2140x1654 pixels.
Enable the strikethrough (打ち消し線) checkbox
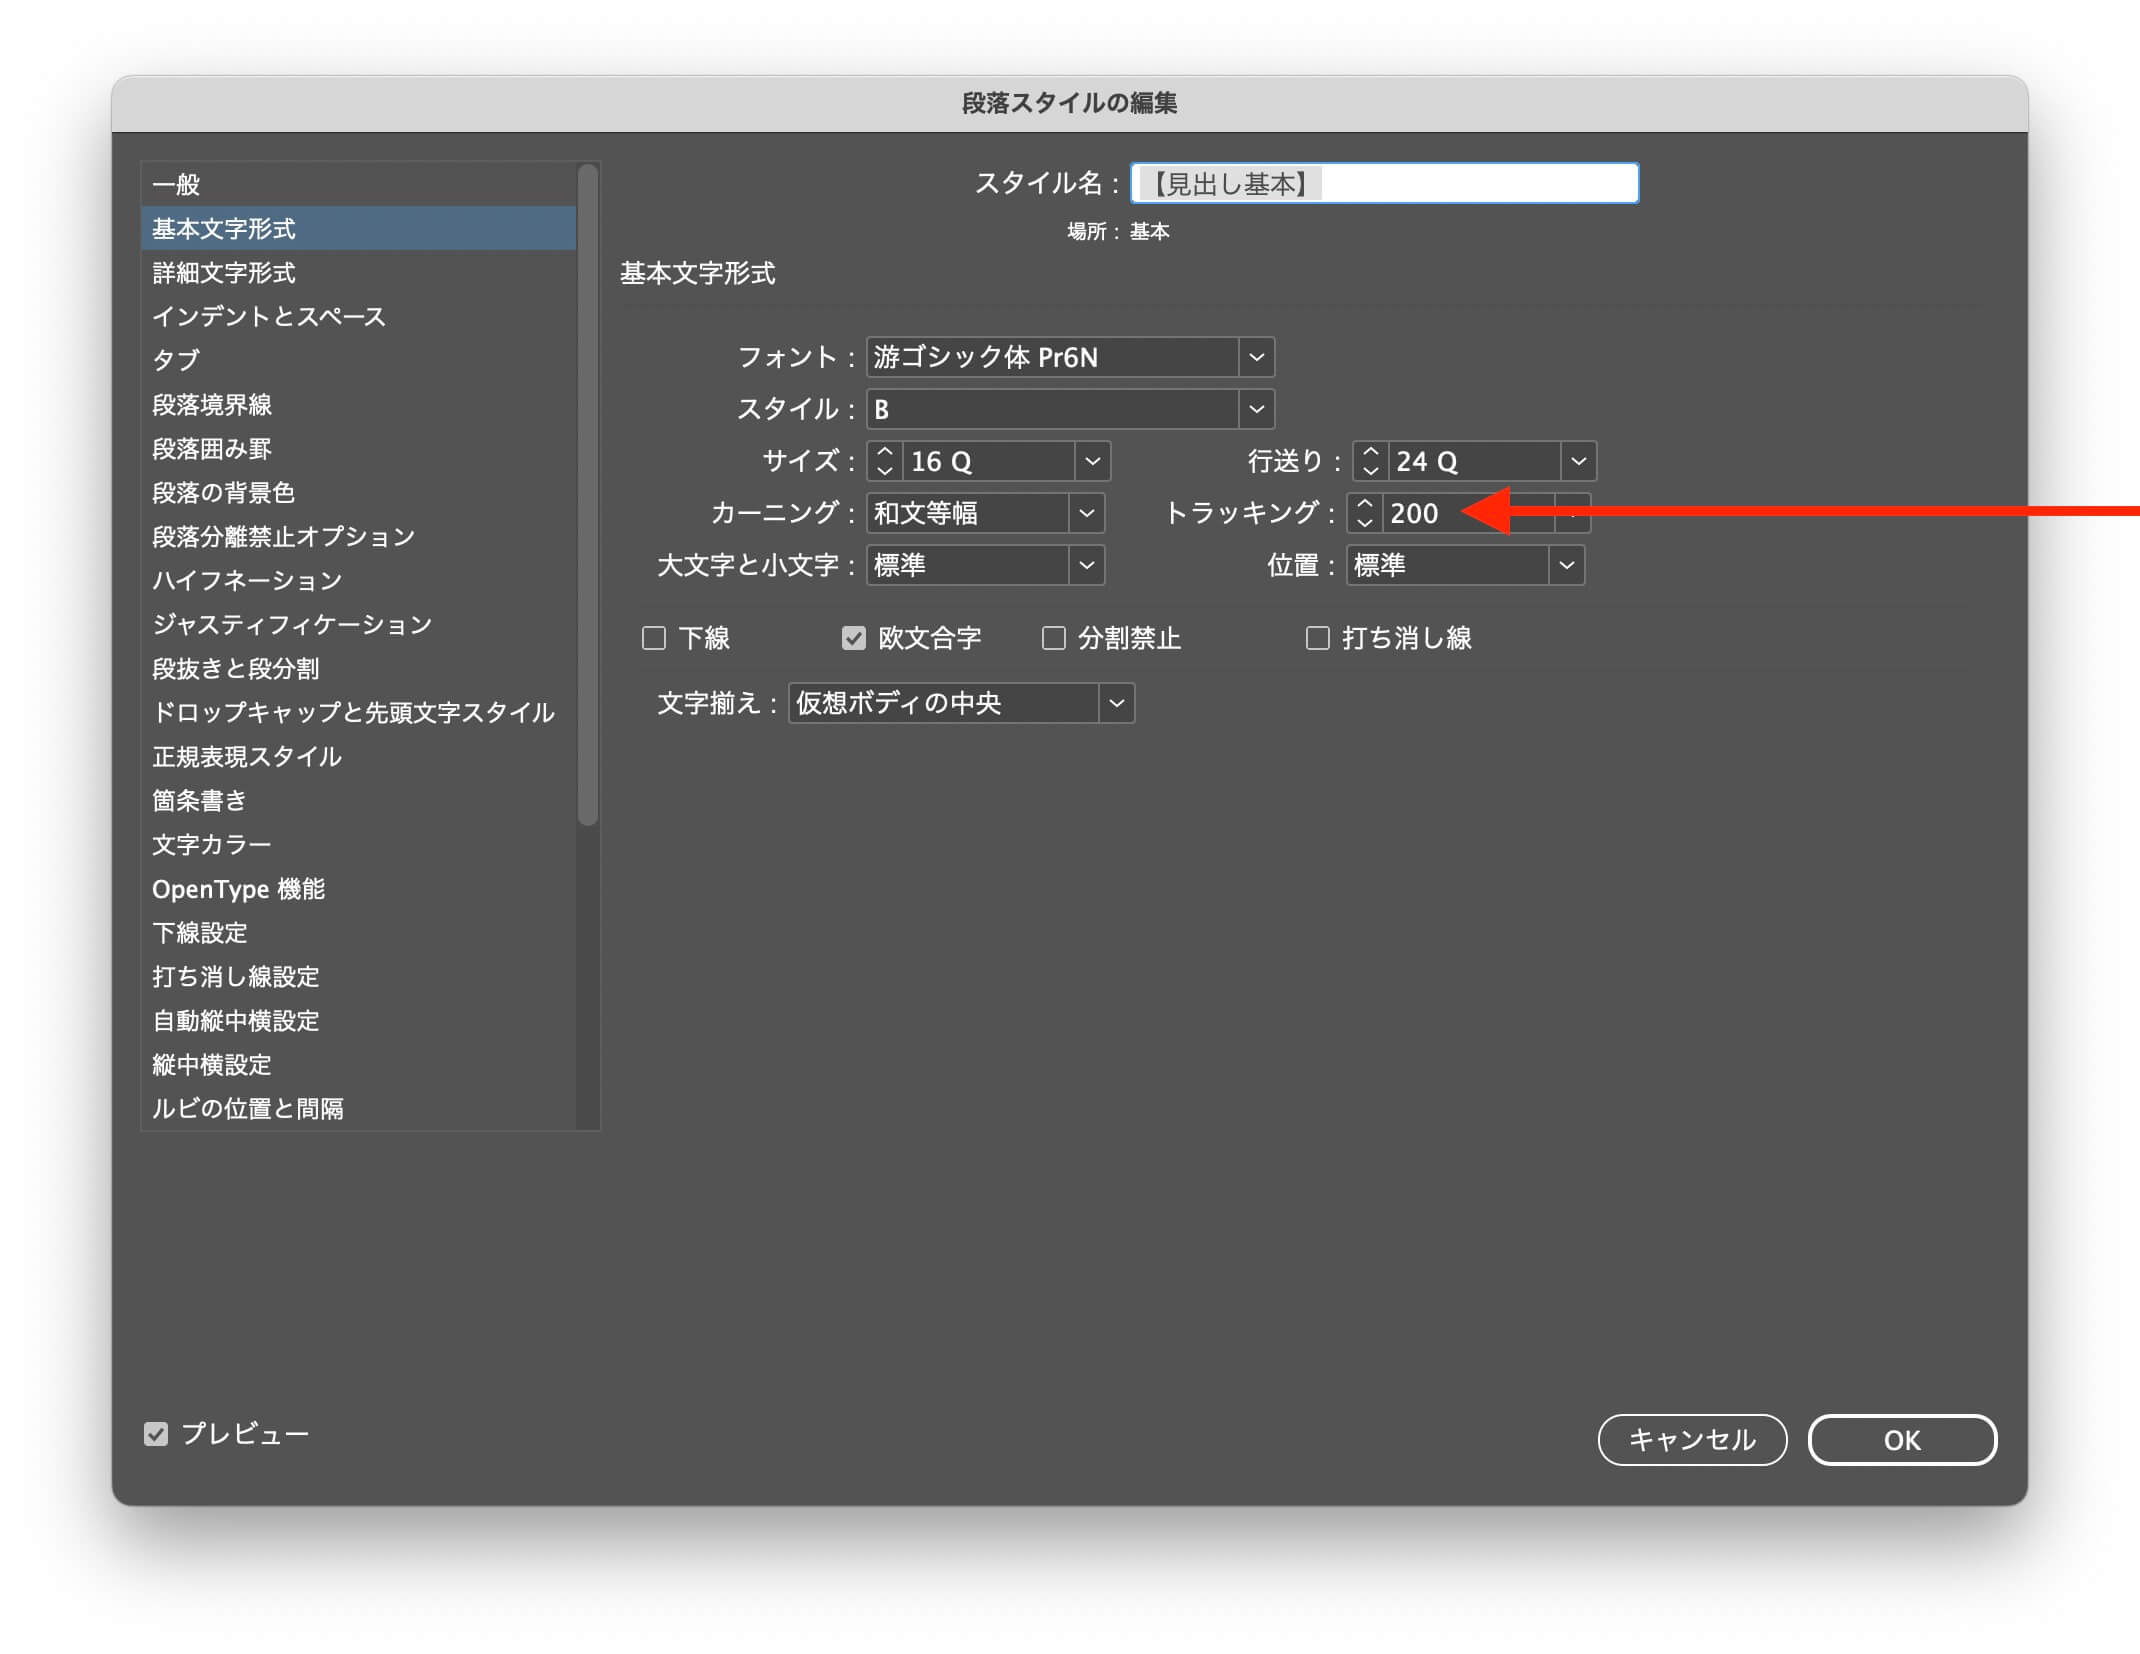[1317, 638]
